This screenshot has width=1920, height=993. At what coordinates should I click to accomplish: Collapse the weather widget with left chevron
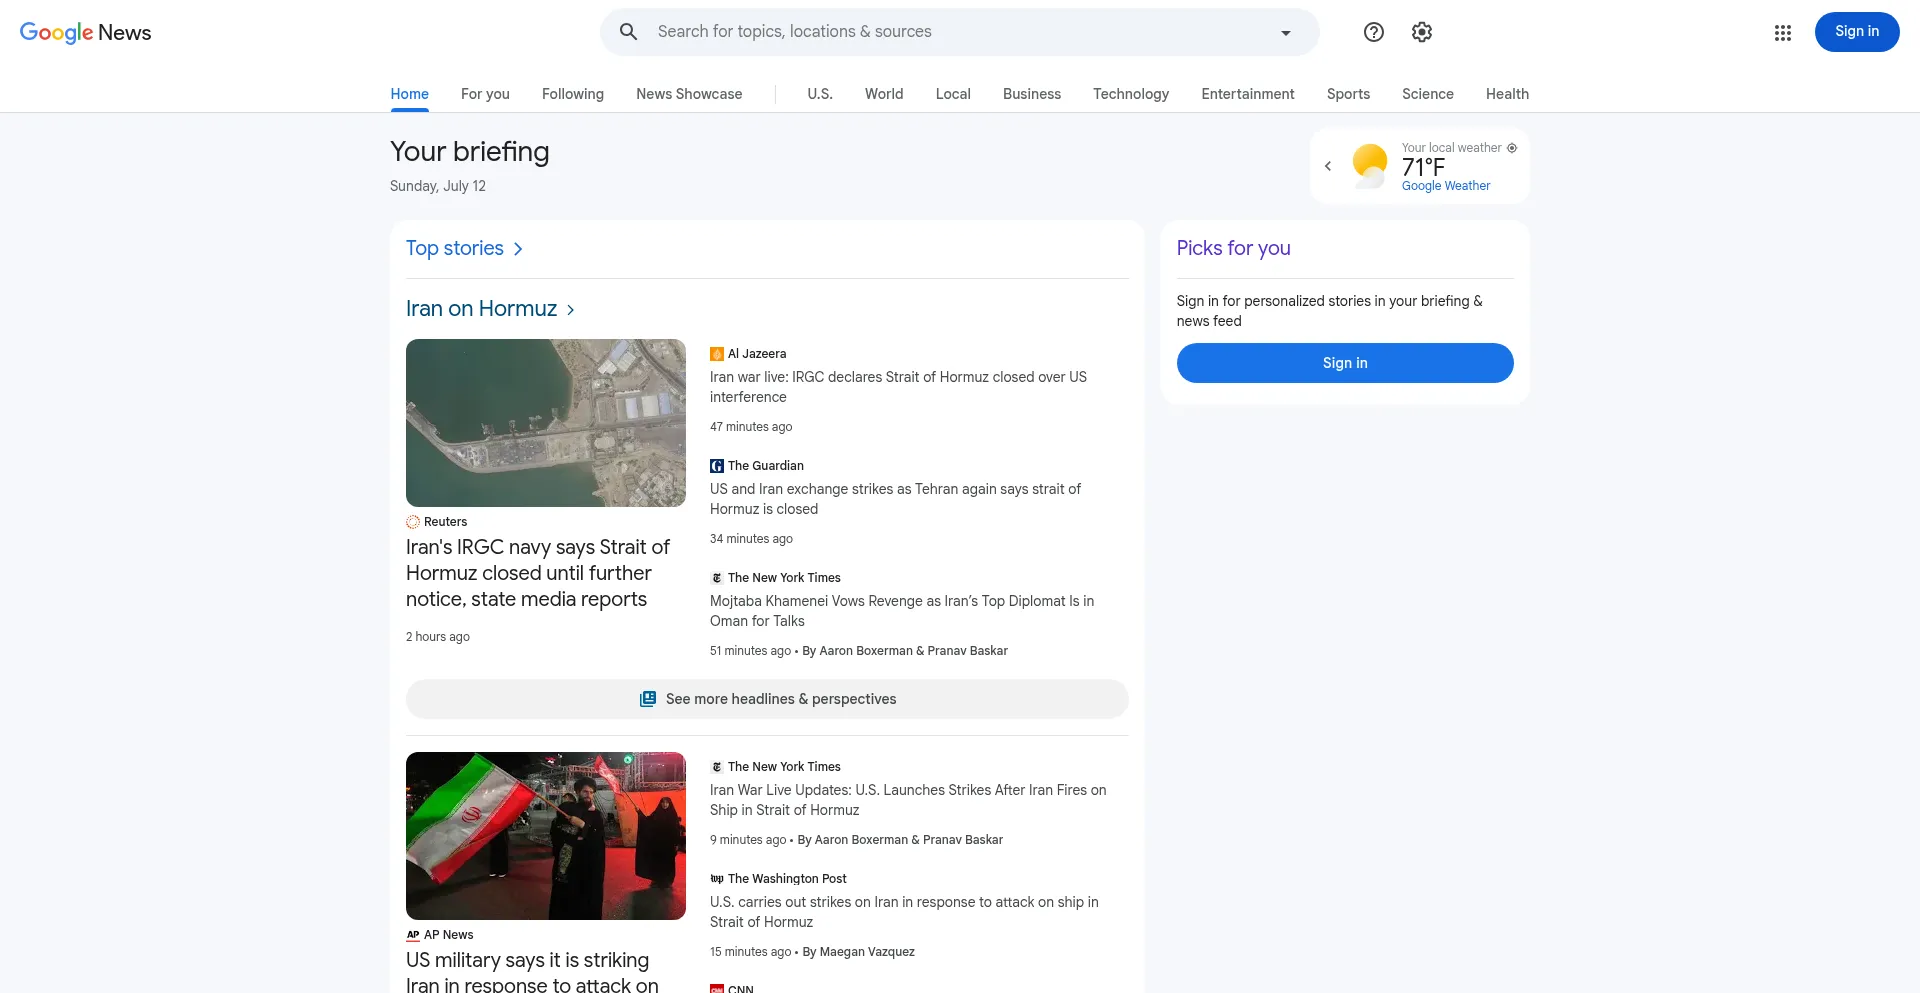click(x=1328, y=166)
